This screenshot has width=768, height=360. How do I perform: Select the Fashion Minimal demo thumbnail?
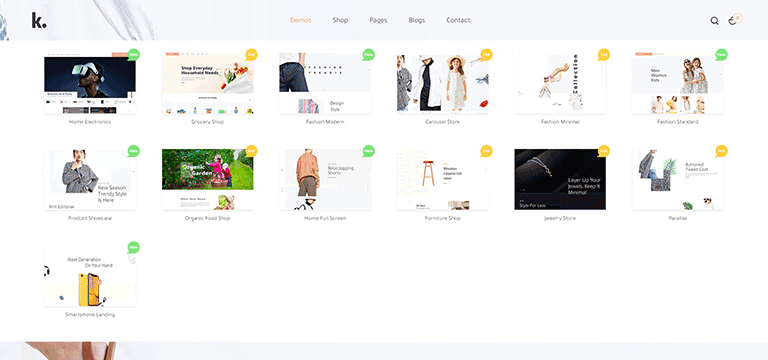click(x=560, y=84)
